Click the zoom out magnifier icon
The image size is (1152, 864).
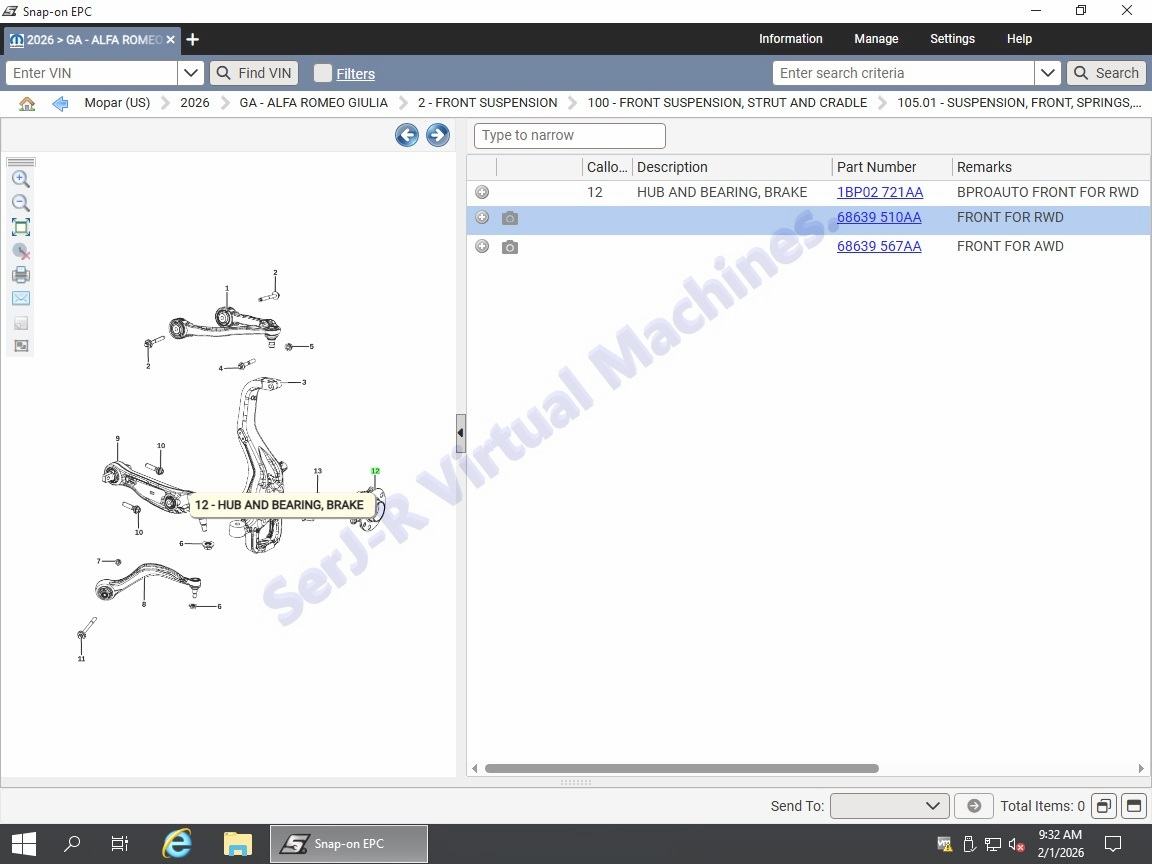(x=20, y=203)
